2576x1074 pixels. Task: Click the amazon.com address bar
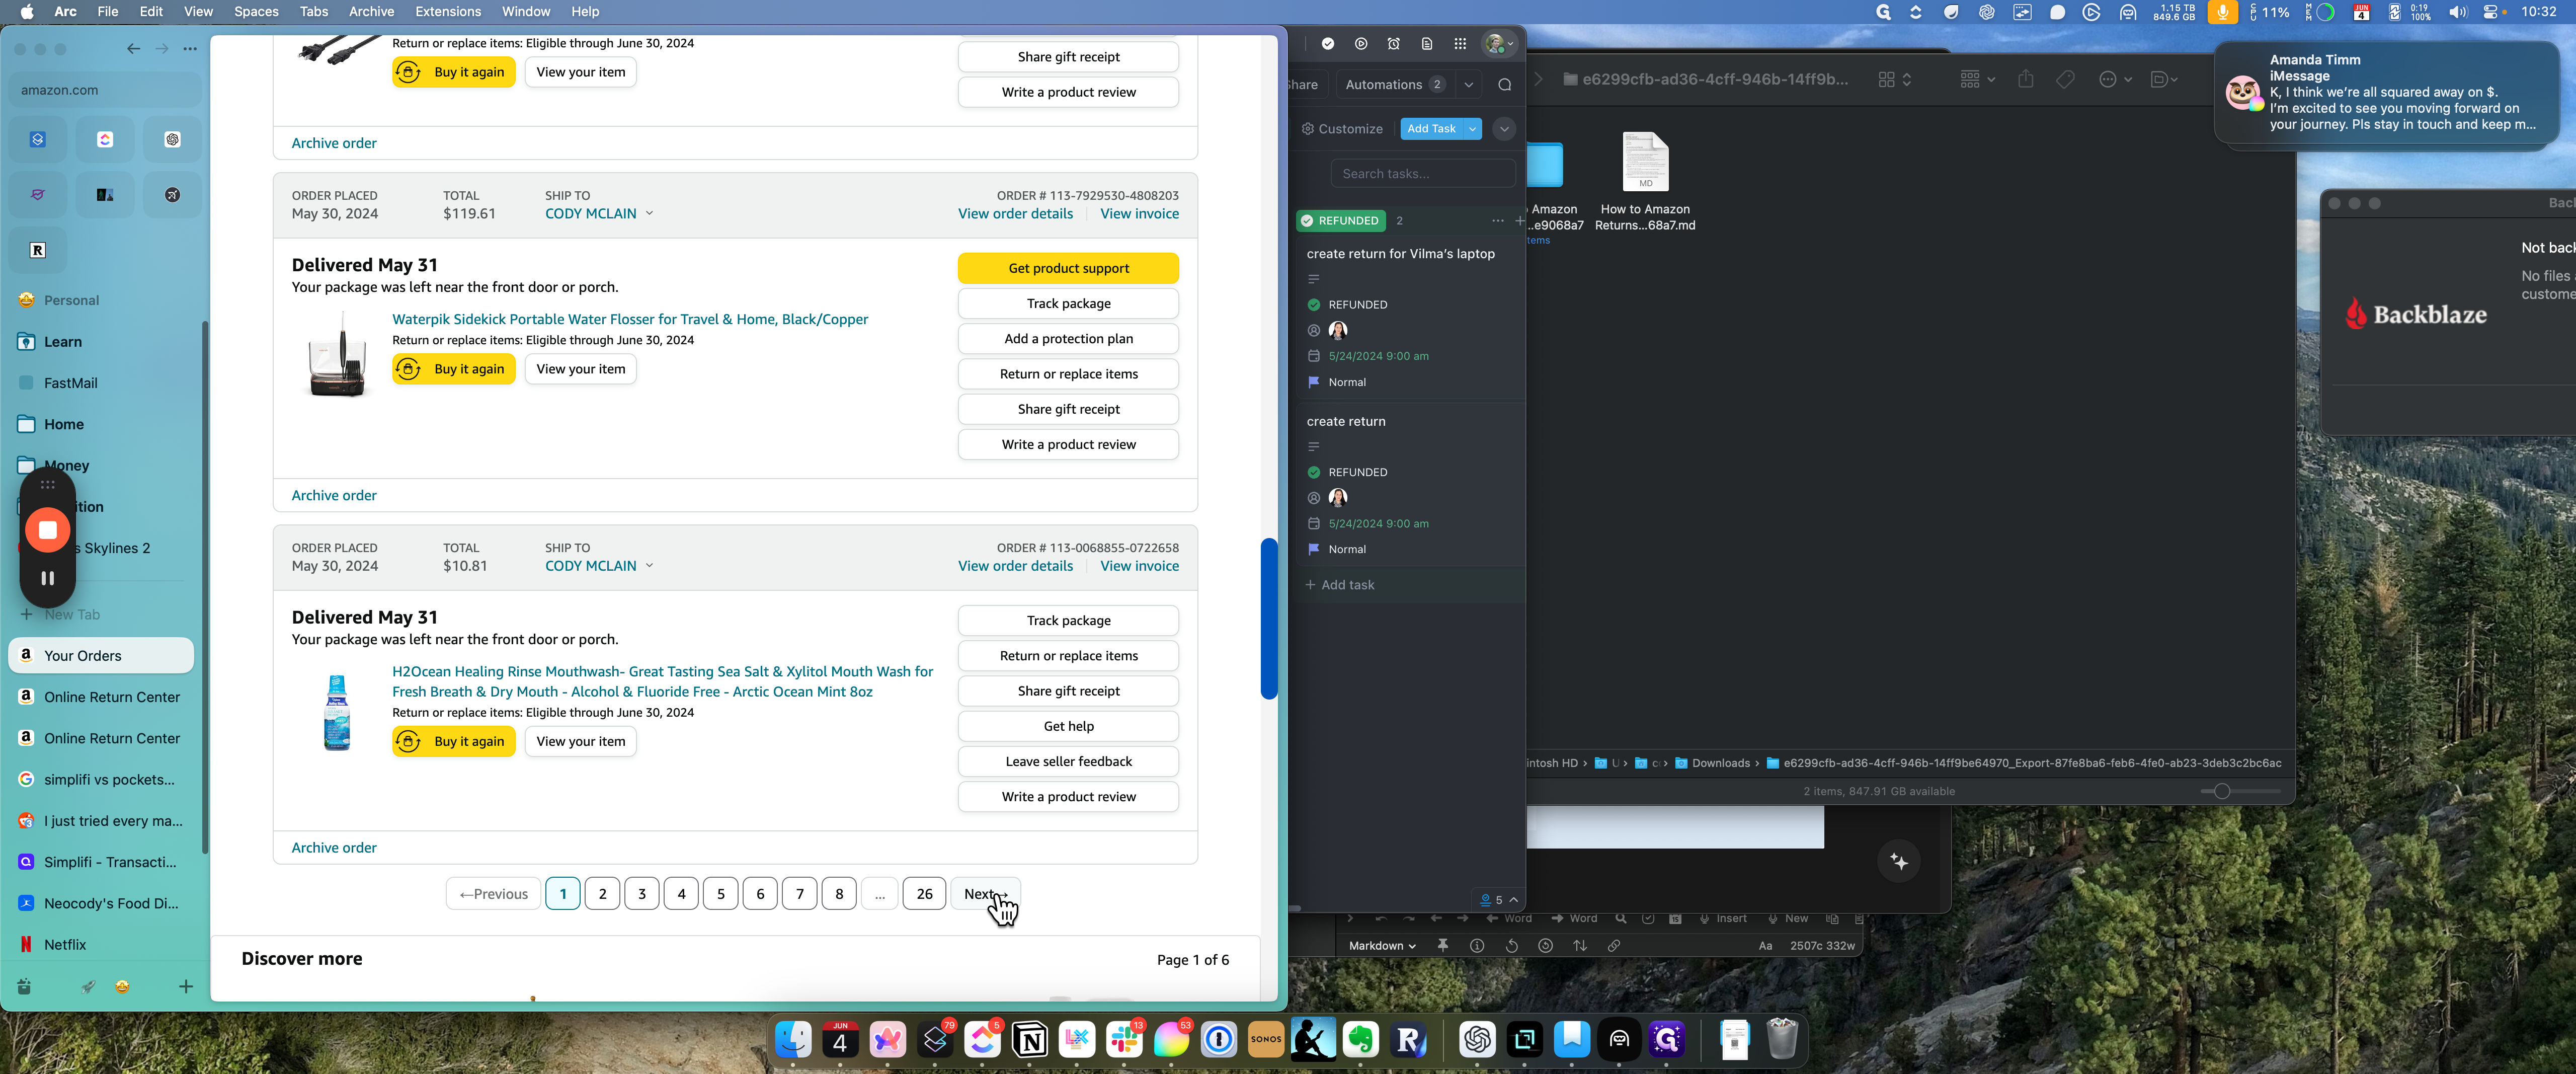[x=104, y=90]
